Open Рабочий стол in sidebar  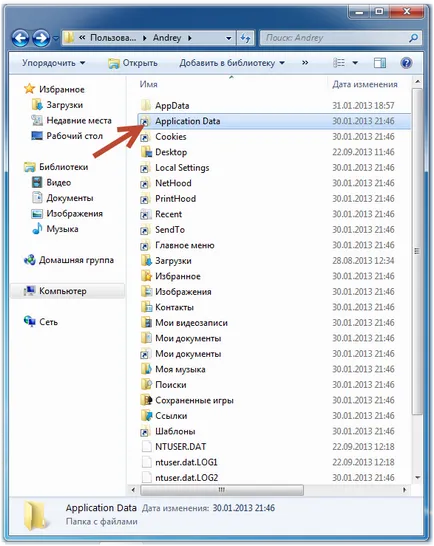[74, 136]
